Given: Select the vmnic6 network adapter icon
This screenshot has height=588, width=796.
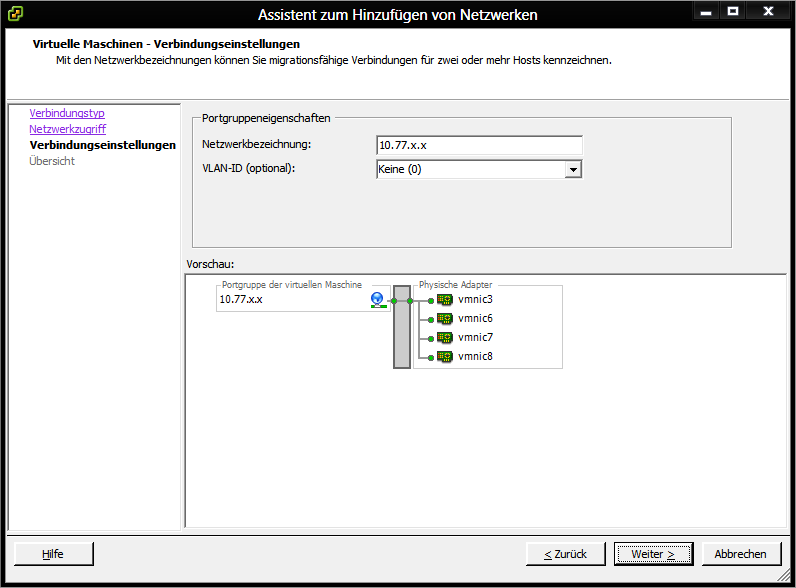Looking at the screenshot, I should point(445,319).
